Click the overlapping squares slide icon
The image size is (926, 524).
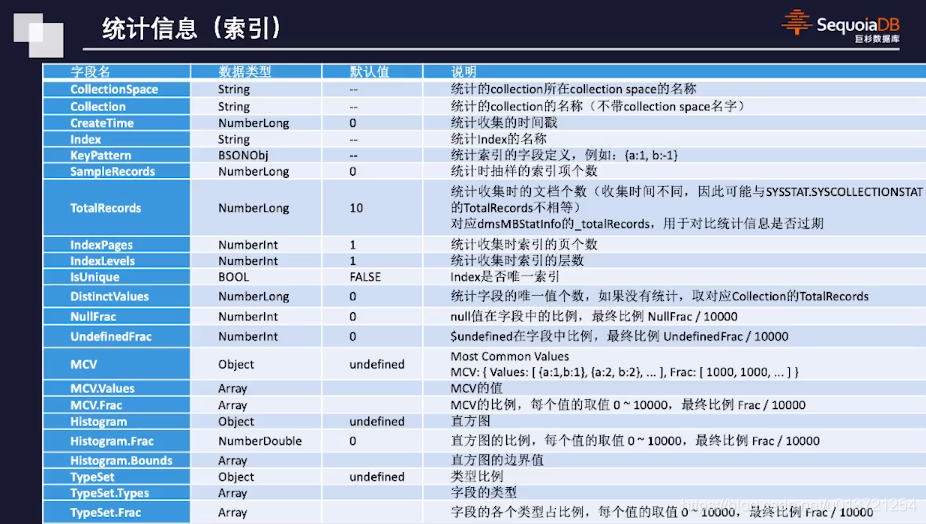38,35
